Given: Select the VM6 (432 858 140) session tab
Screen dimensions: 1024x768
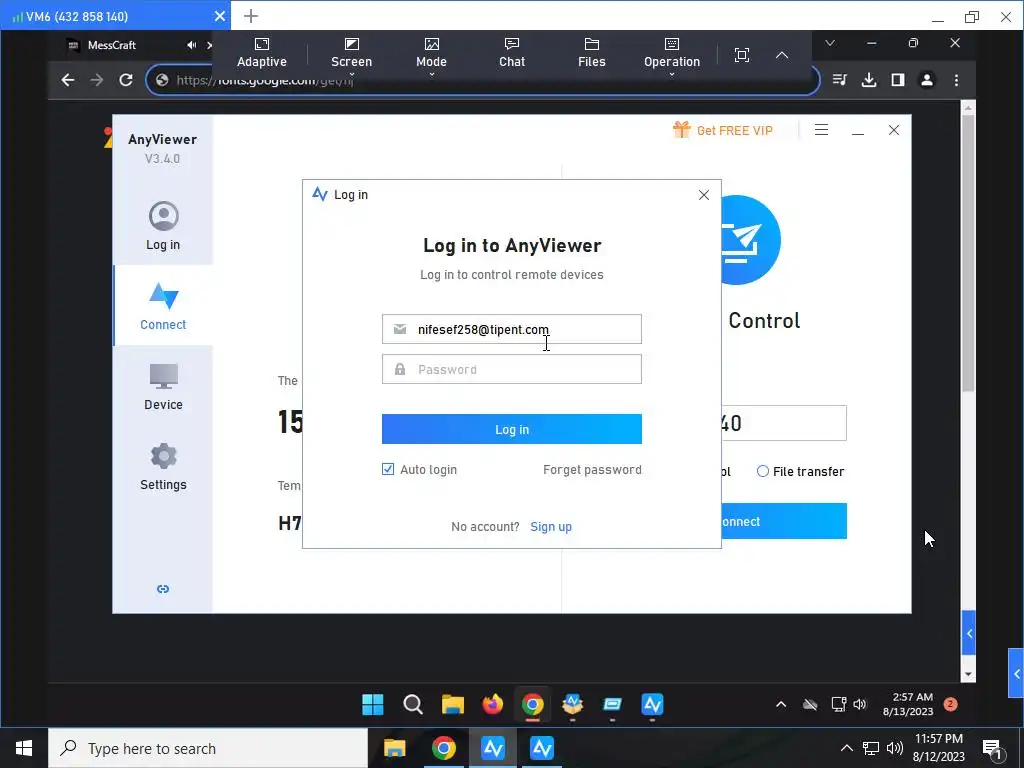Looking at the screenshot, I should coord(114,16).
